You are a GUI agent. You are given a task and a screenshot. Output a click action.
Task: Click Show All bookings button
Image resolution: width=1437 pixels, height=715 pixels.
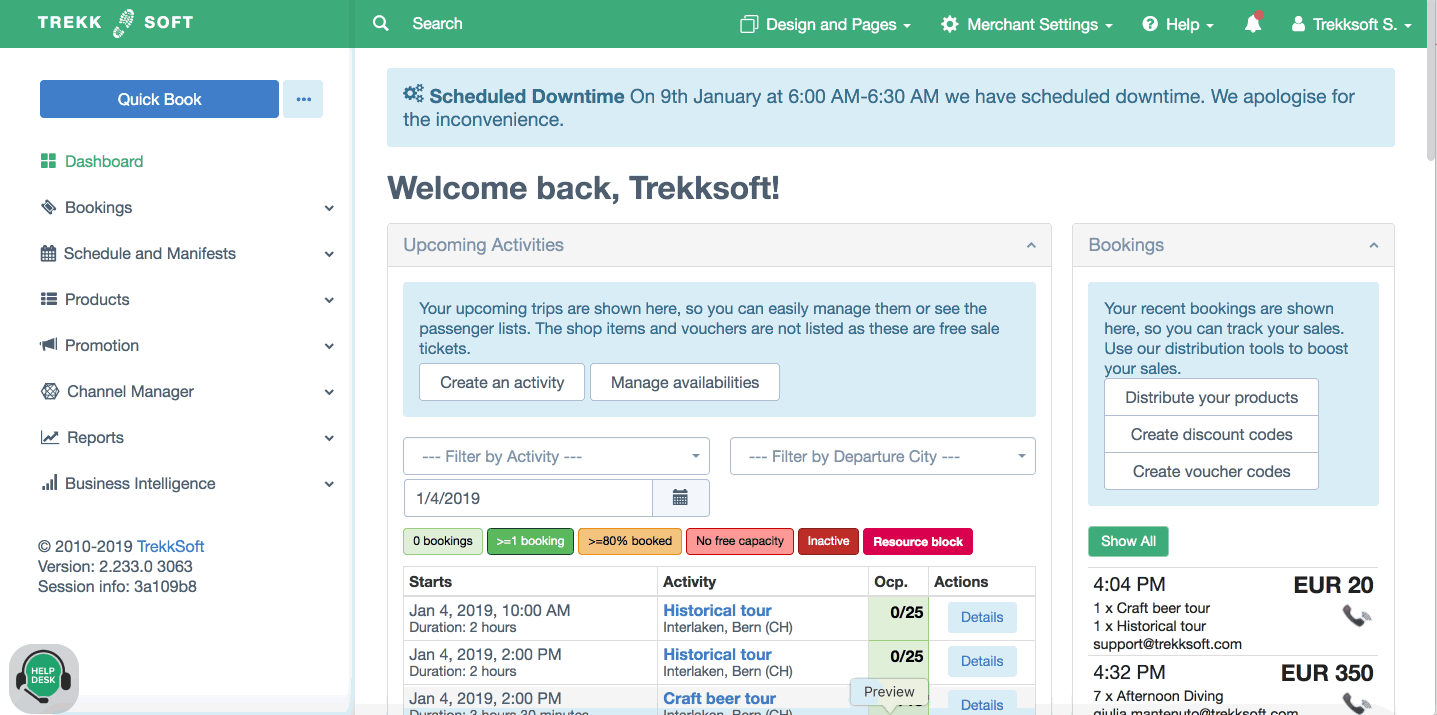(x=1128, y=541)
